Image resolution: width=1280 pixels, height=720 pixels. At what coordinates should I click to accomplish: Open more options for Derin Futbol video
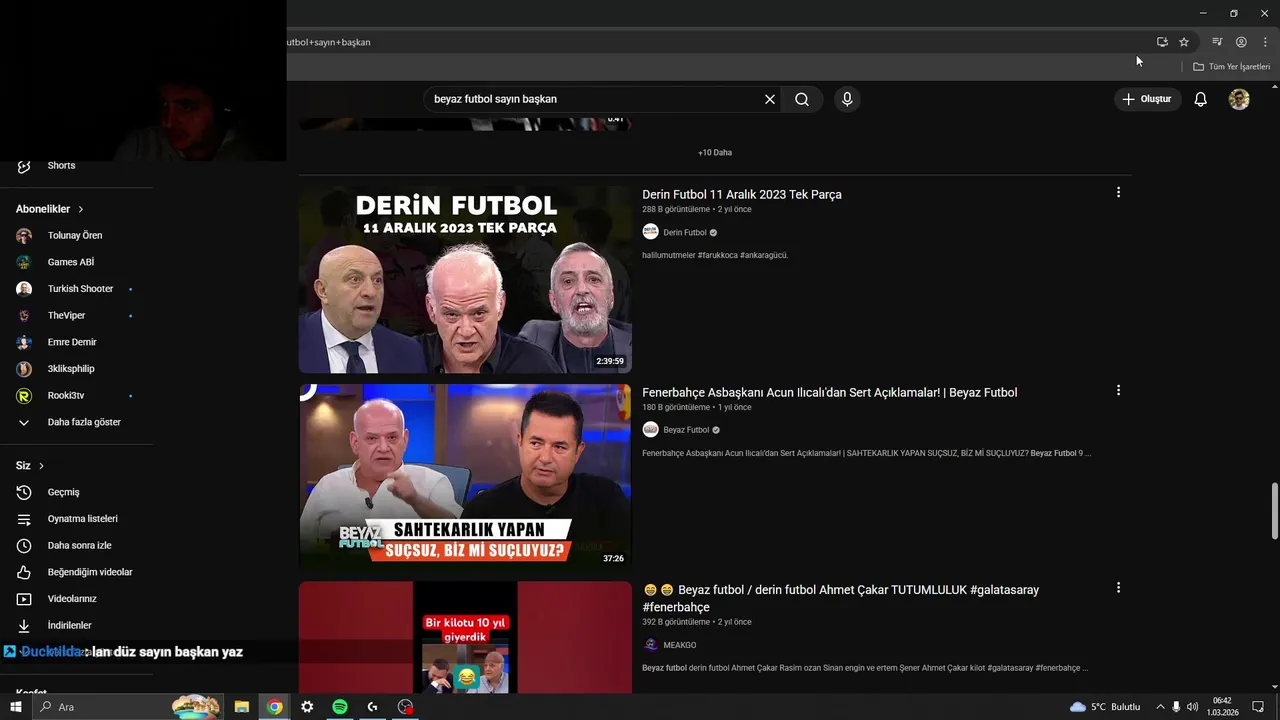click(1118, 192)
